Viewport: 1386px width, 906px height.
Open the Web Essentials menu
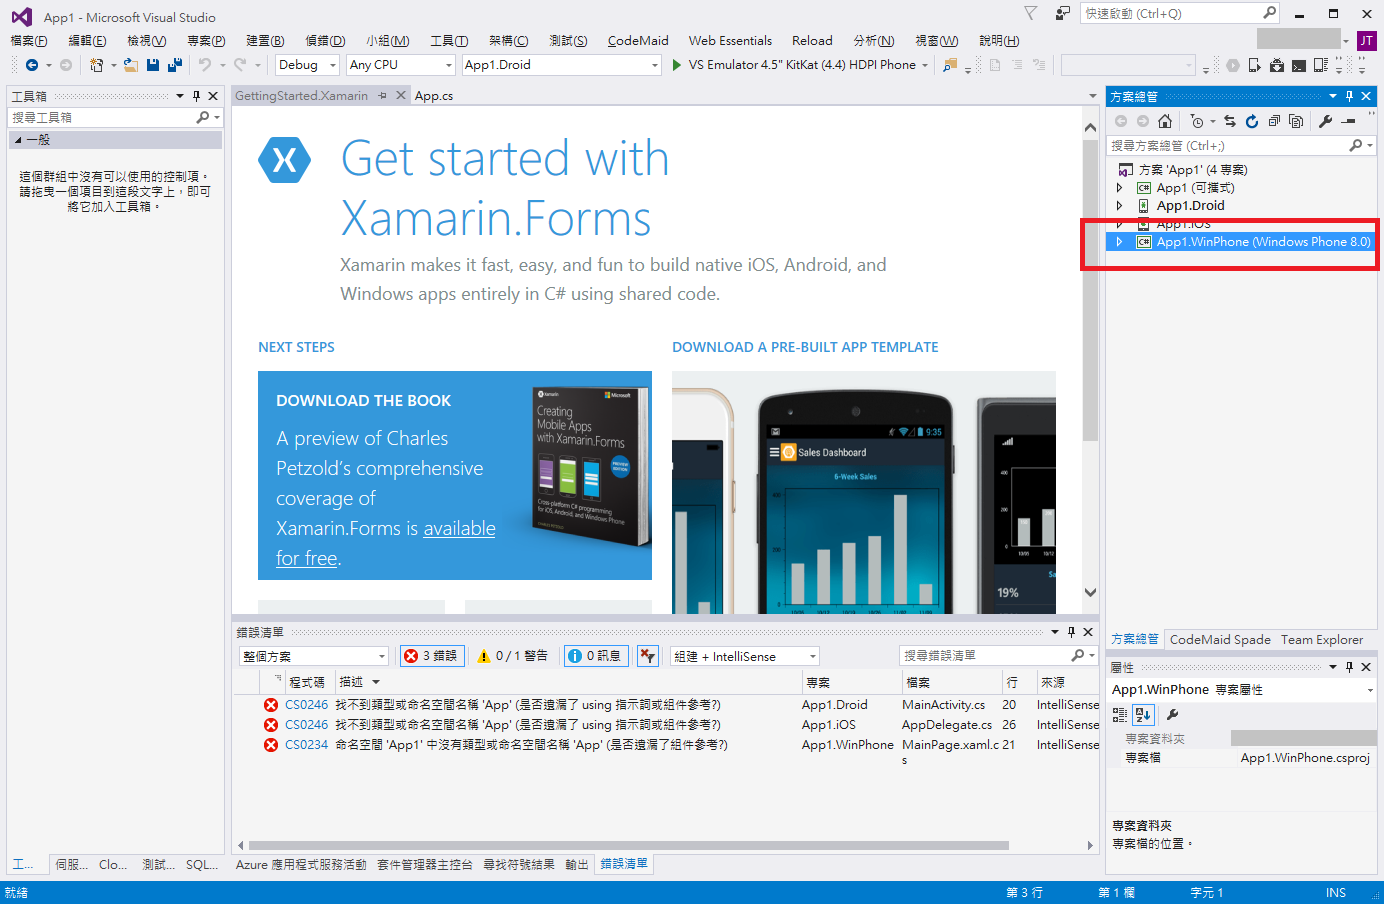[730, 41]
